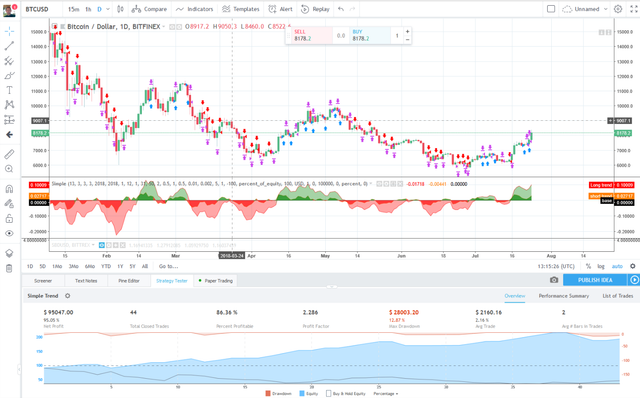This screenshot has width=640, height=398.
Task: Open Simple Trend strategy settings gear
Action: click(x=68, y=296)
